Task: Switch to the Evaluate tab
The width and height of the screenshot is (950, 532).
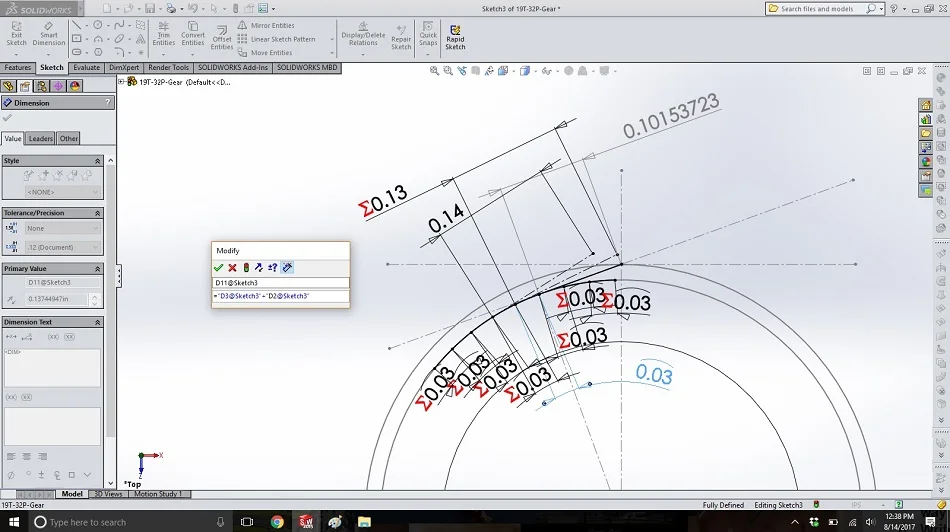Action: click(87, 68)
